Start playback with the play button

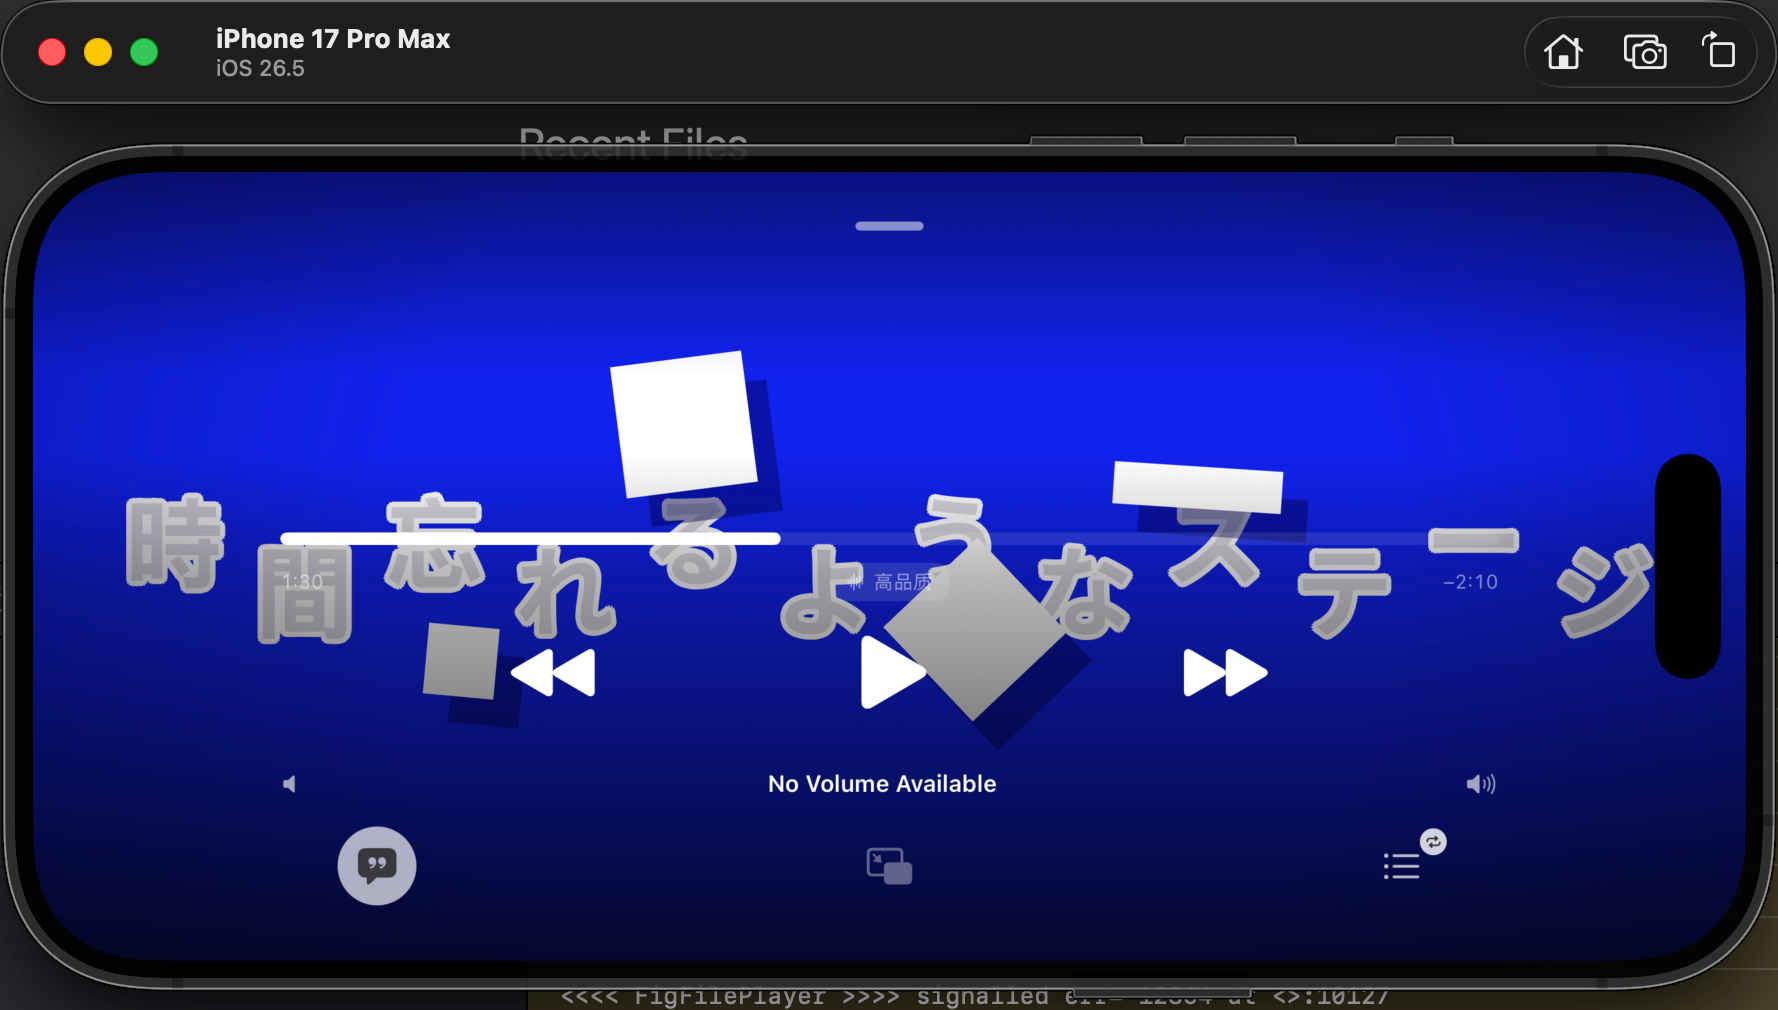(x=892, y=672)
